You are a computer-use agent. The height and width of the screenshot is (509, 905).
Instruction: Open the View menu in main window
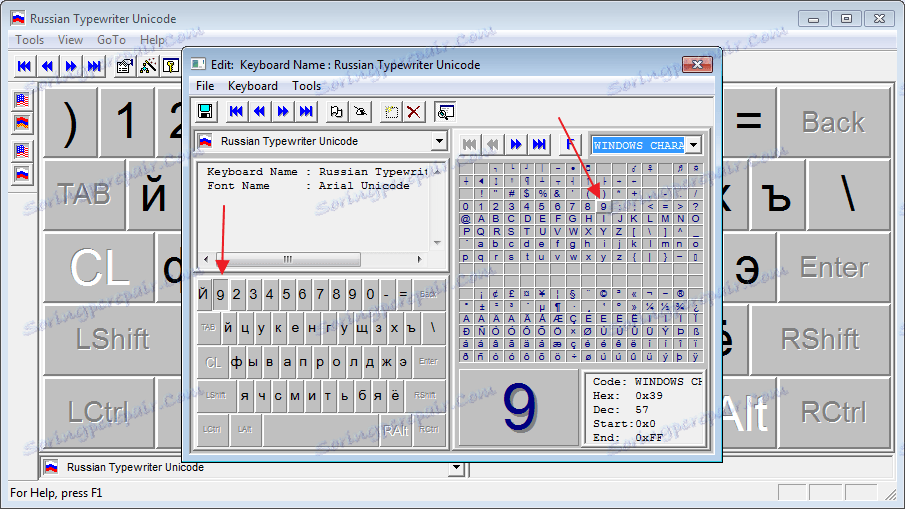coord(70,40)
